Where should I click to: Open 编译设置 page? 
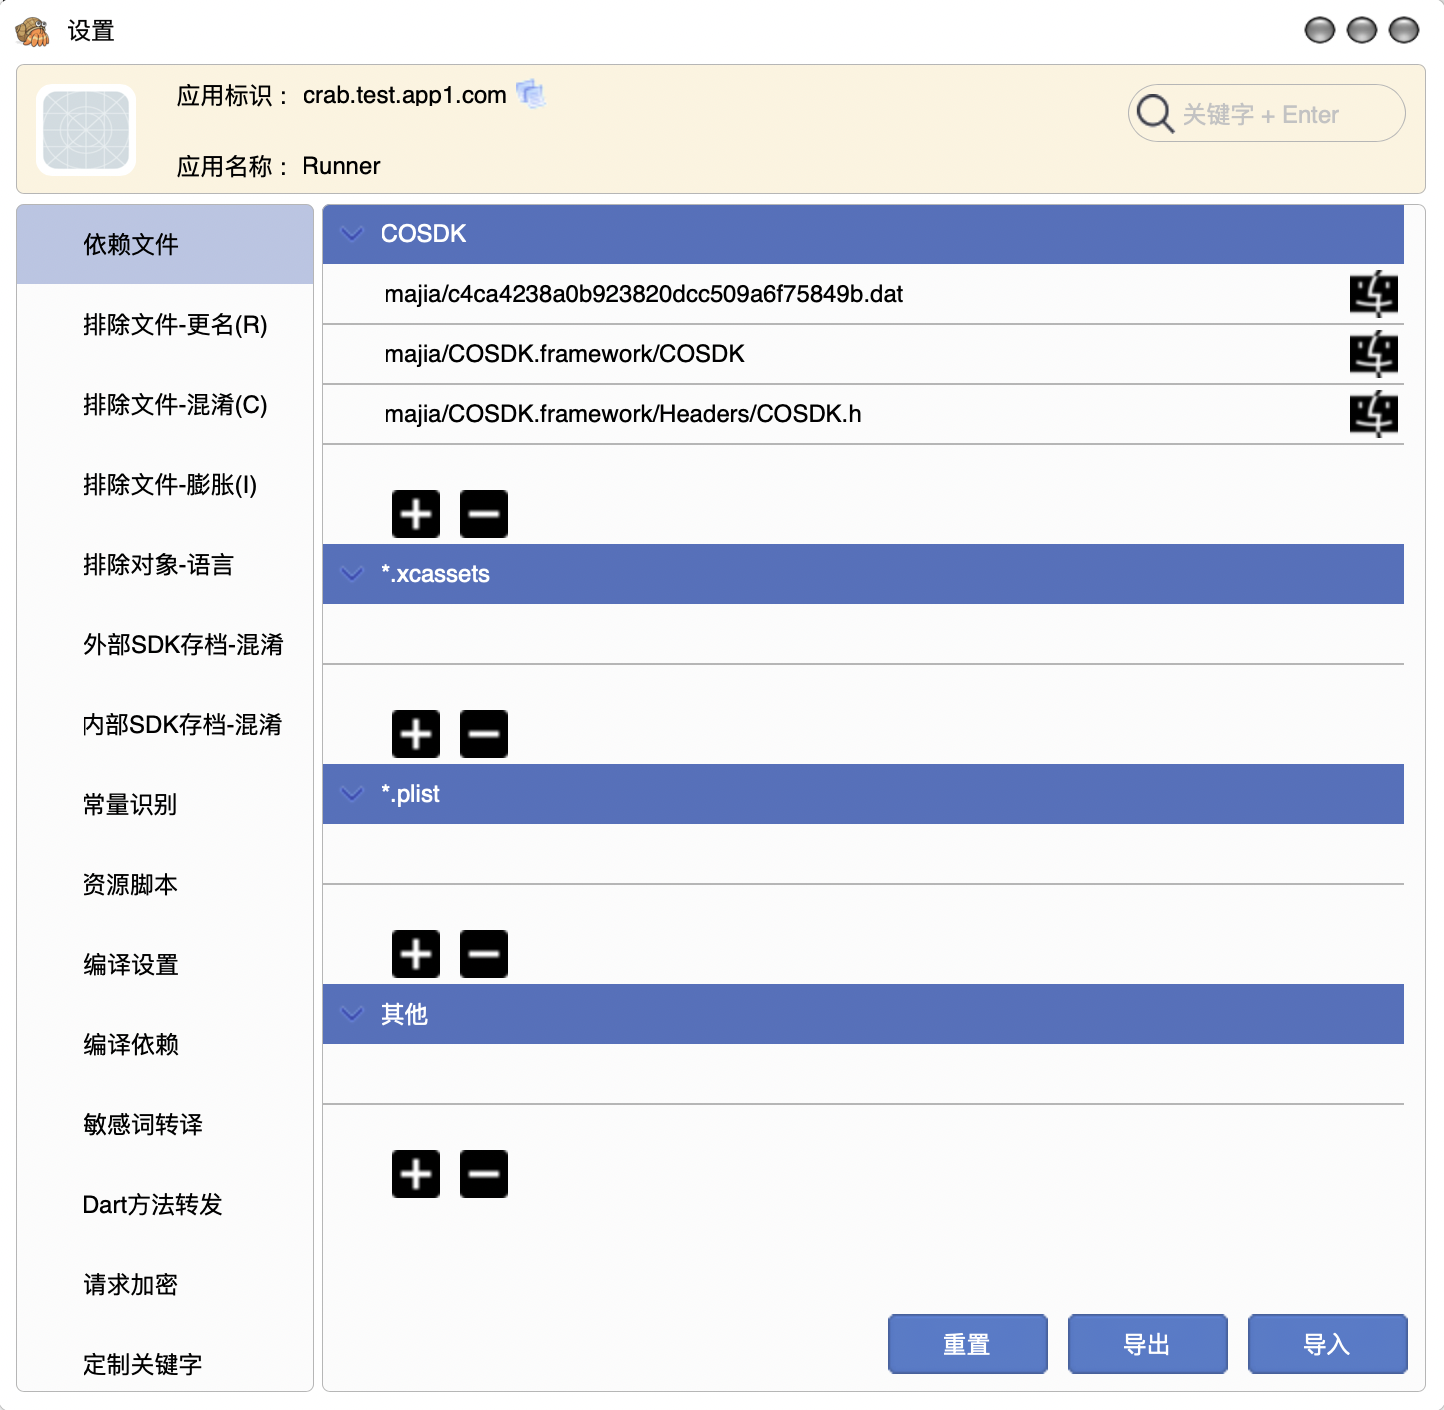pyautogui.click(x=165, y=964)
